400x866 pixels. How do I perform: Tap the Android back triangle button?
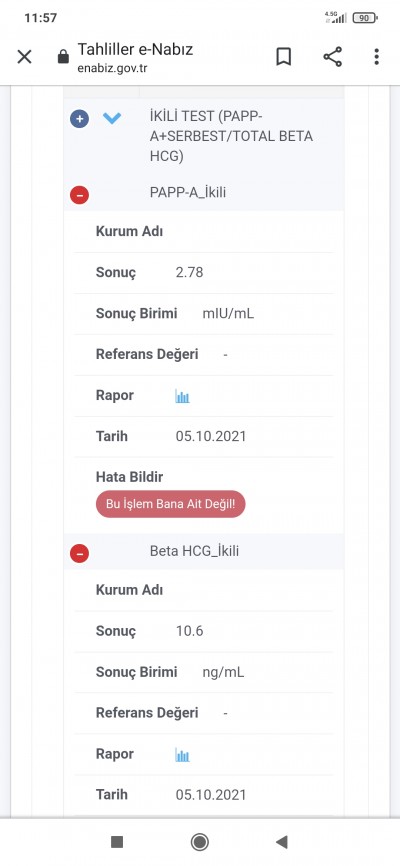point(282,842)
